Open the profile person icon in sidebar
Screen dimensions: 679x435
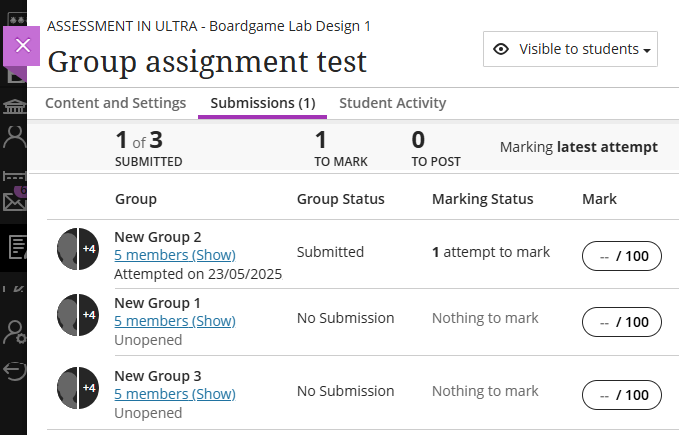tap(14, 138)
